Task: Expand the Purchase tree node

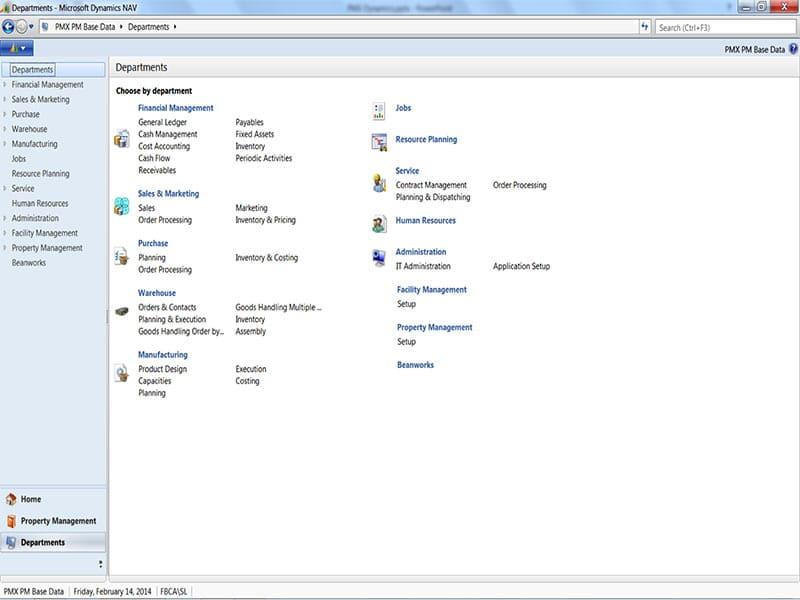Action: tap(5, 114)
